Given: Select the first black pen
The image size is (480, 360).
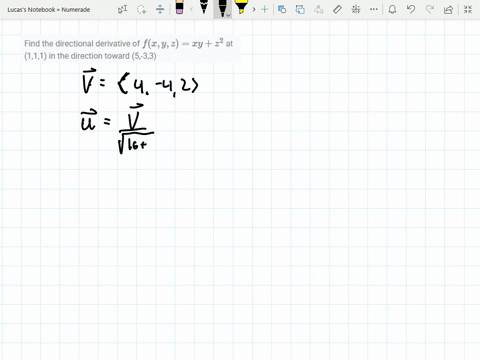Looking at the screenshot, I should 204,7.
